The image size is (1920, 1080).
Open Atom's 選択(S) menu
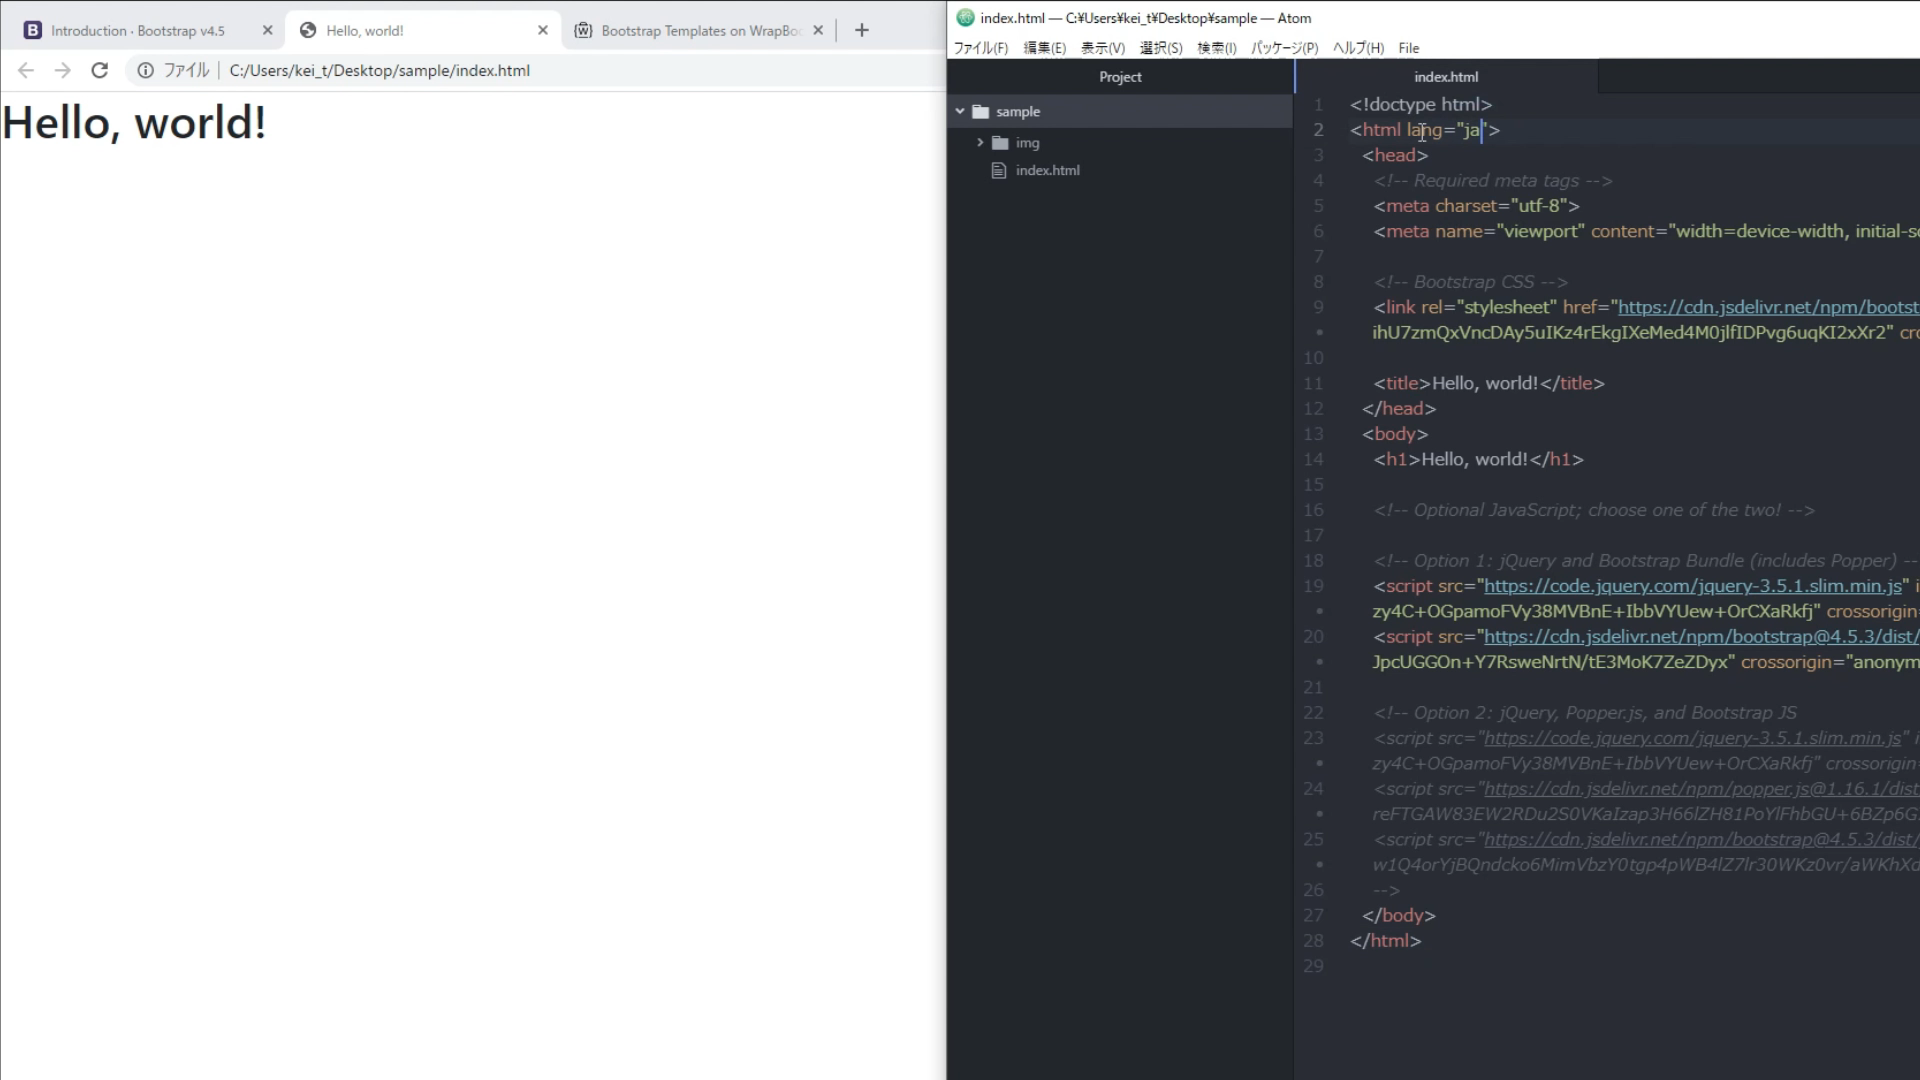(x=1161, y=48)
